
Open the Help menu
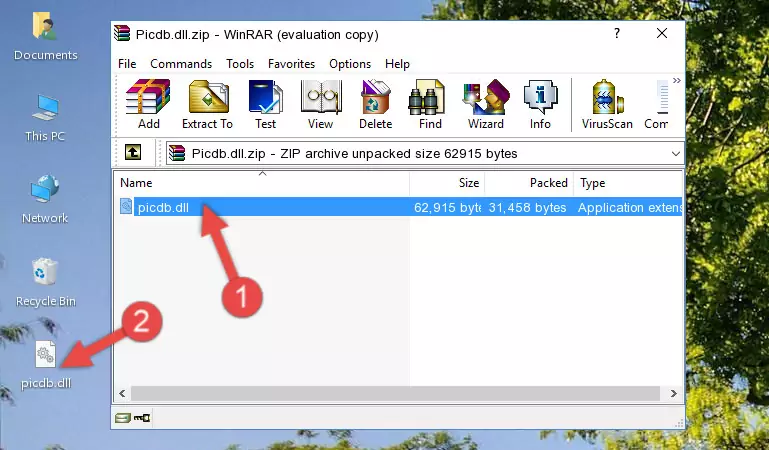(397, 64)
